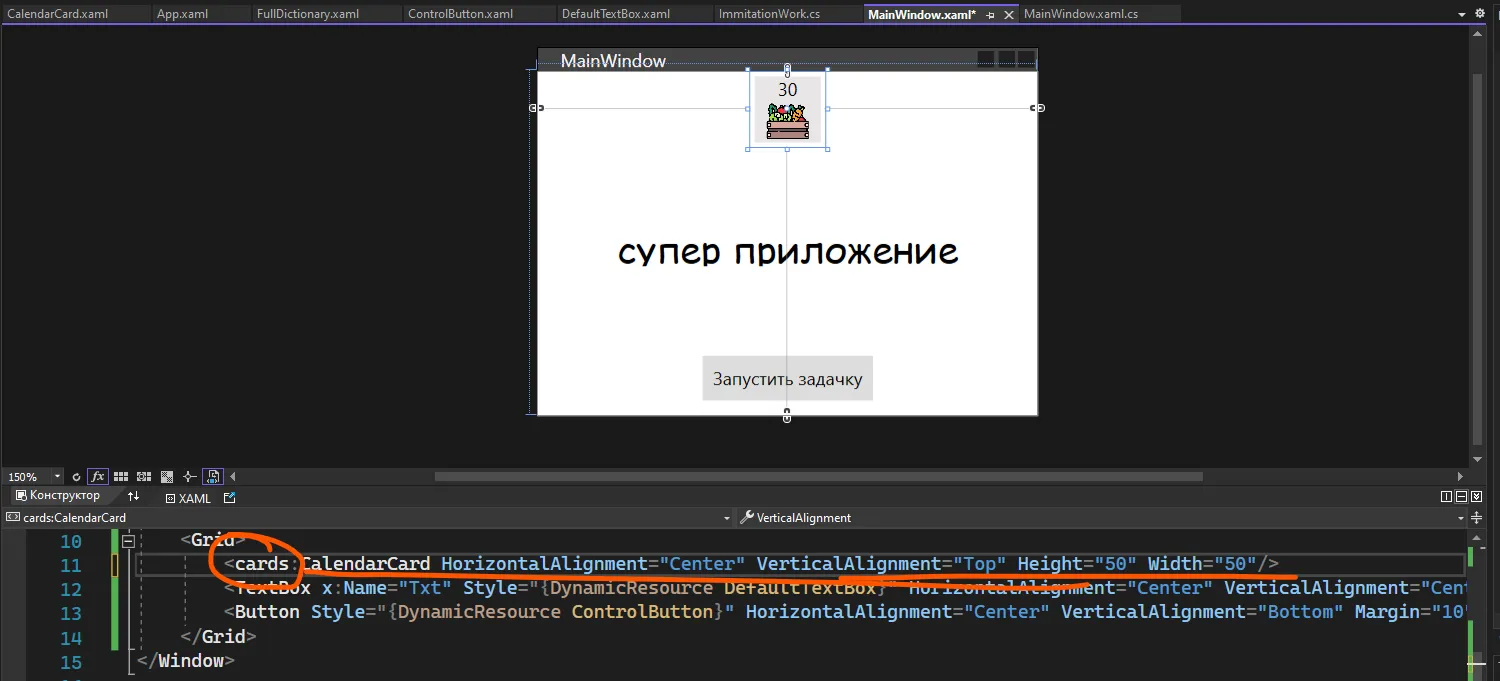This screenshot has height=681, width=1500.
Task: Click the closing Window tag on line 15
Action: tap(186, 661)
